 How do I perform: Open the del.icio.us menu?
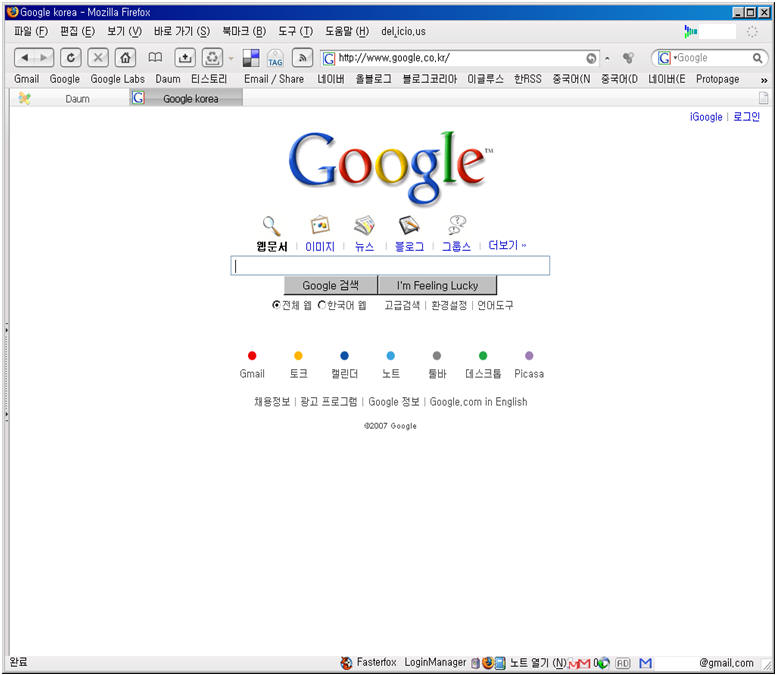click(403, 31)
